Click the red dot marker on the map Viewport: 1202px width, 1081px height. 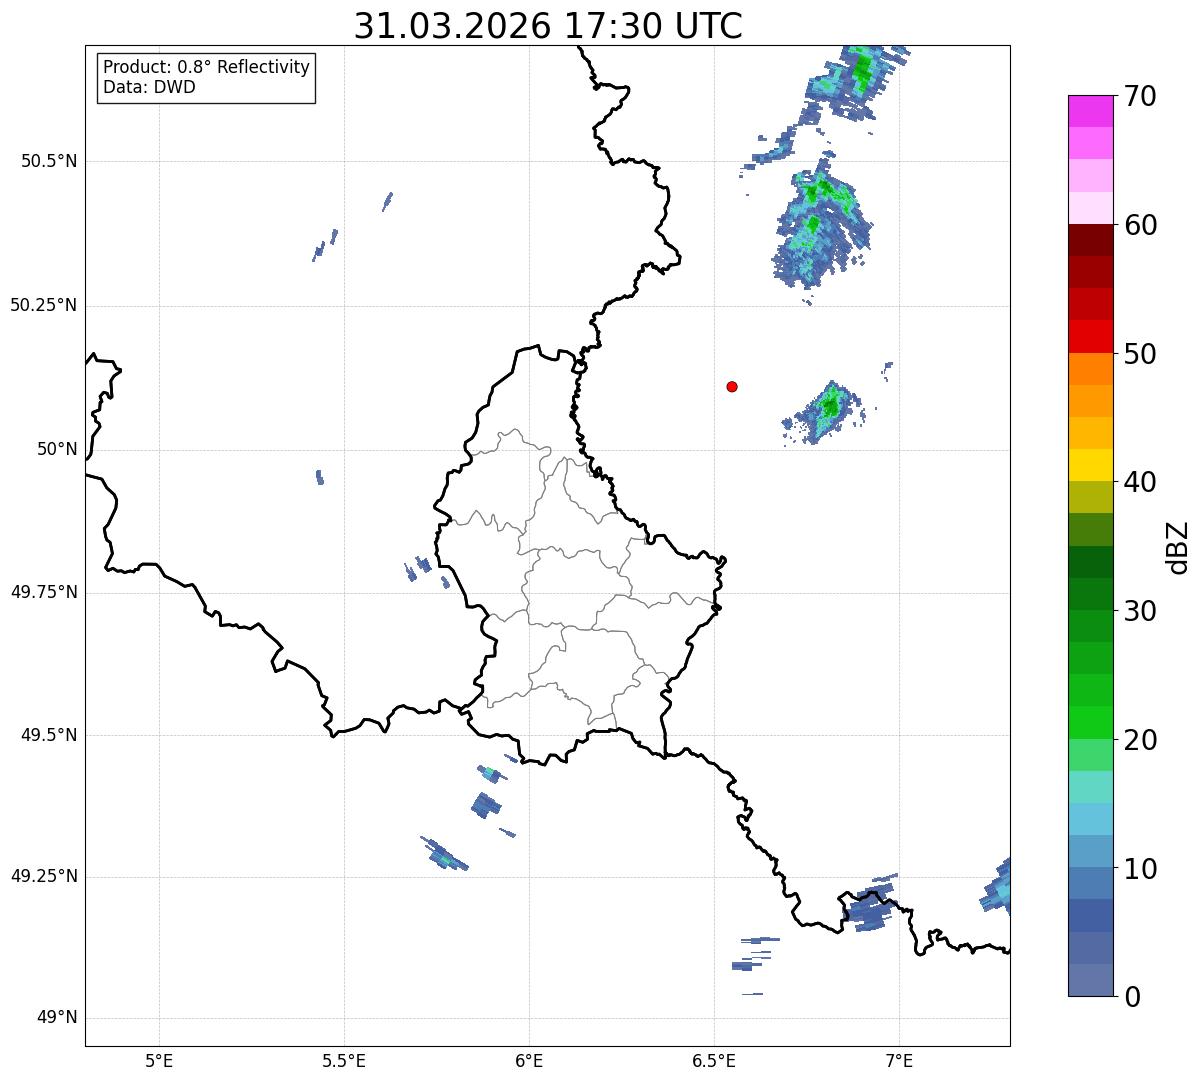pyautogui.click(x=732, y=386)
